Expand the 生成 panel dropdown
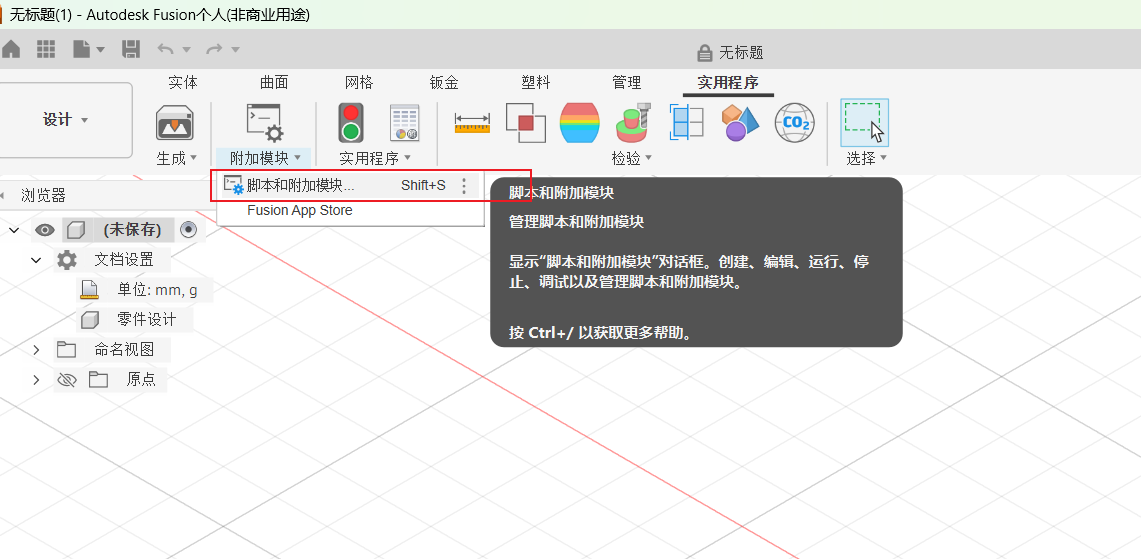 (177, 158)
